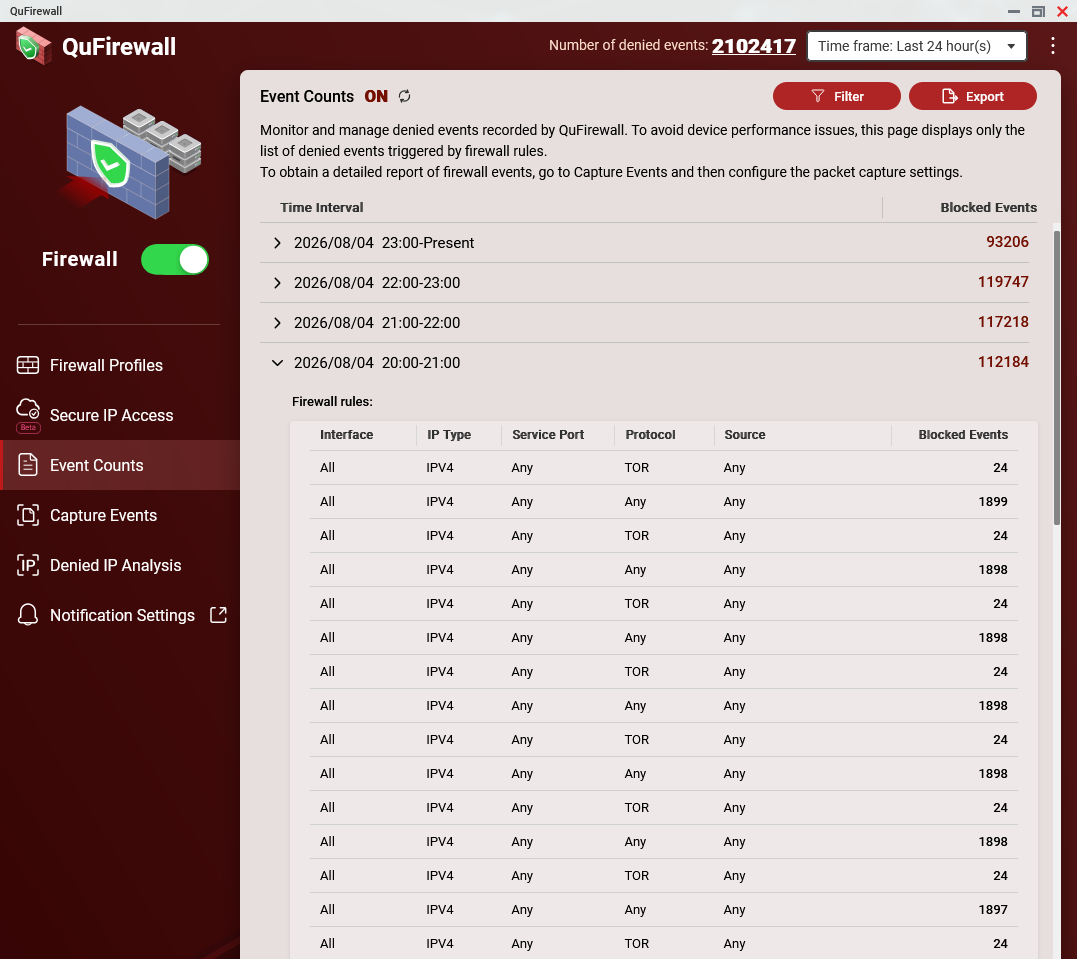Click the Denied IP Analysis icon
Image resolution: width=1077 pixels, height=959 pixels.
27,565
